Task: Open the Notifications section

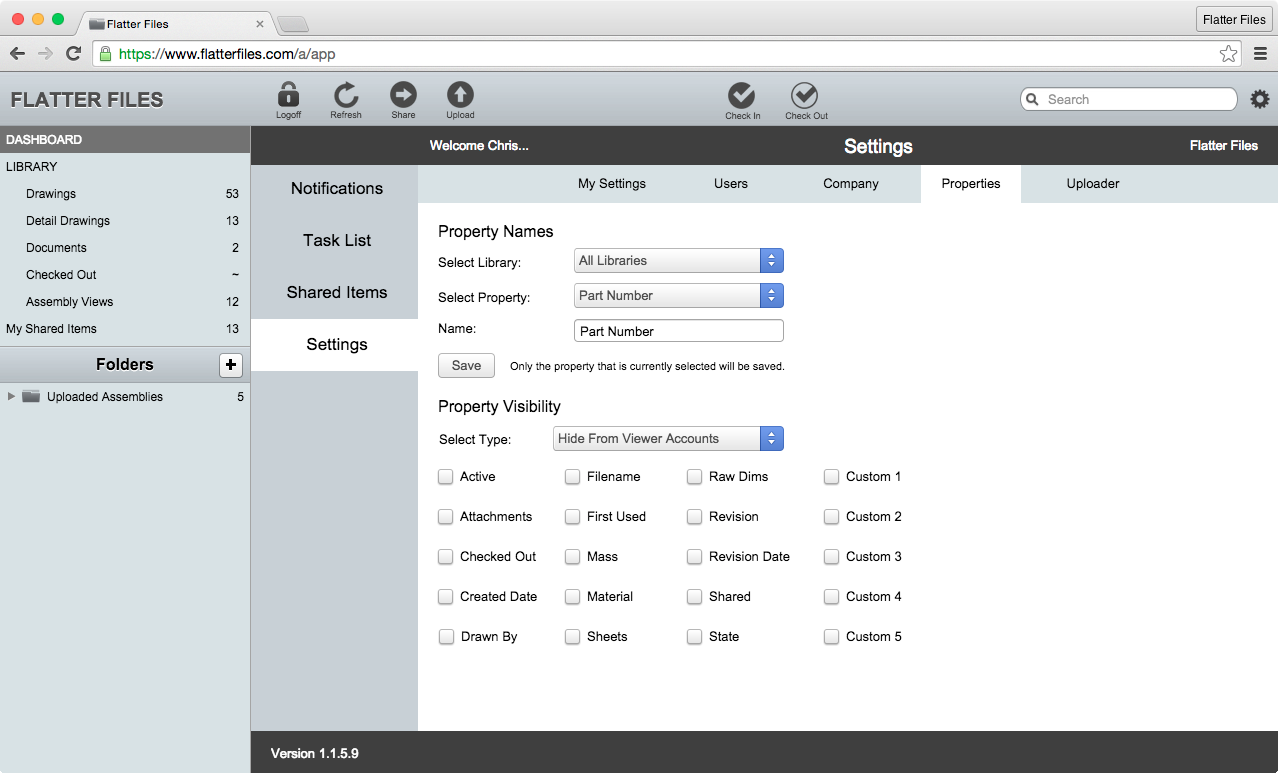Action: 335,189
